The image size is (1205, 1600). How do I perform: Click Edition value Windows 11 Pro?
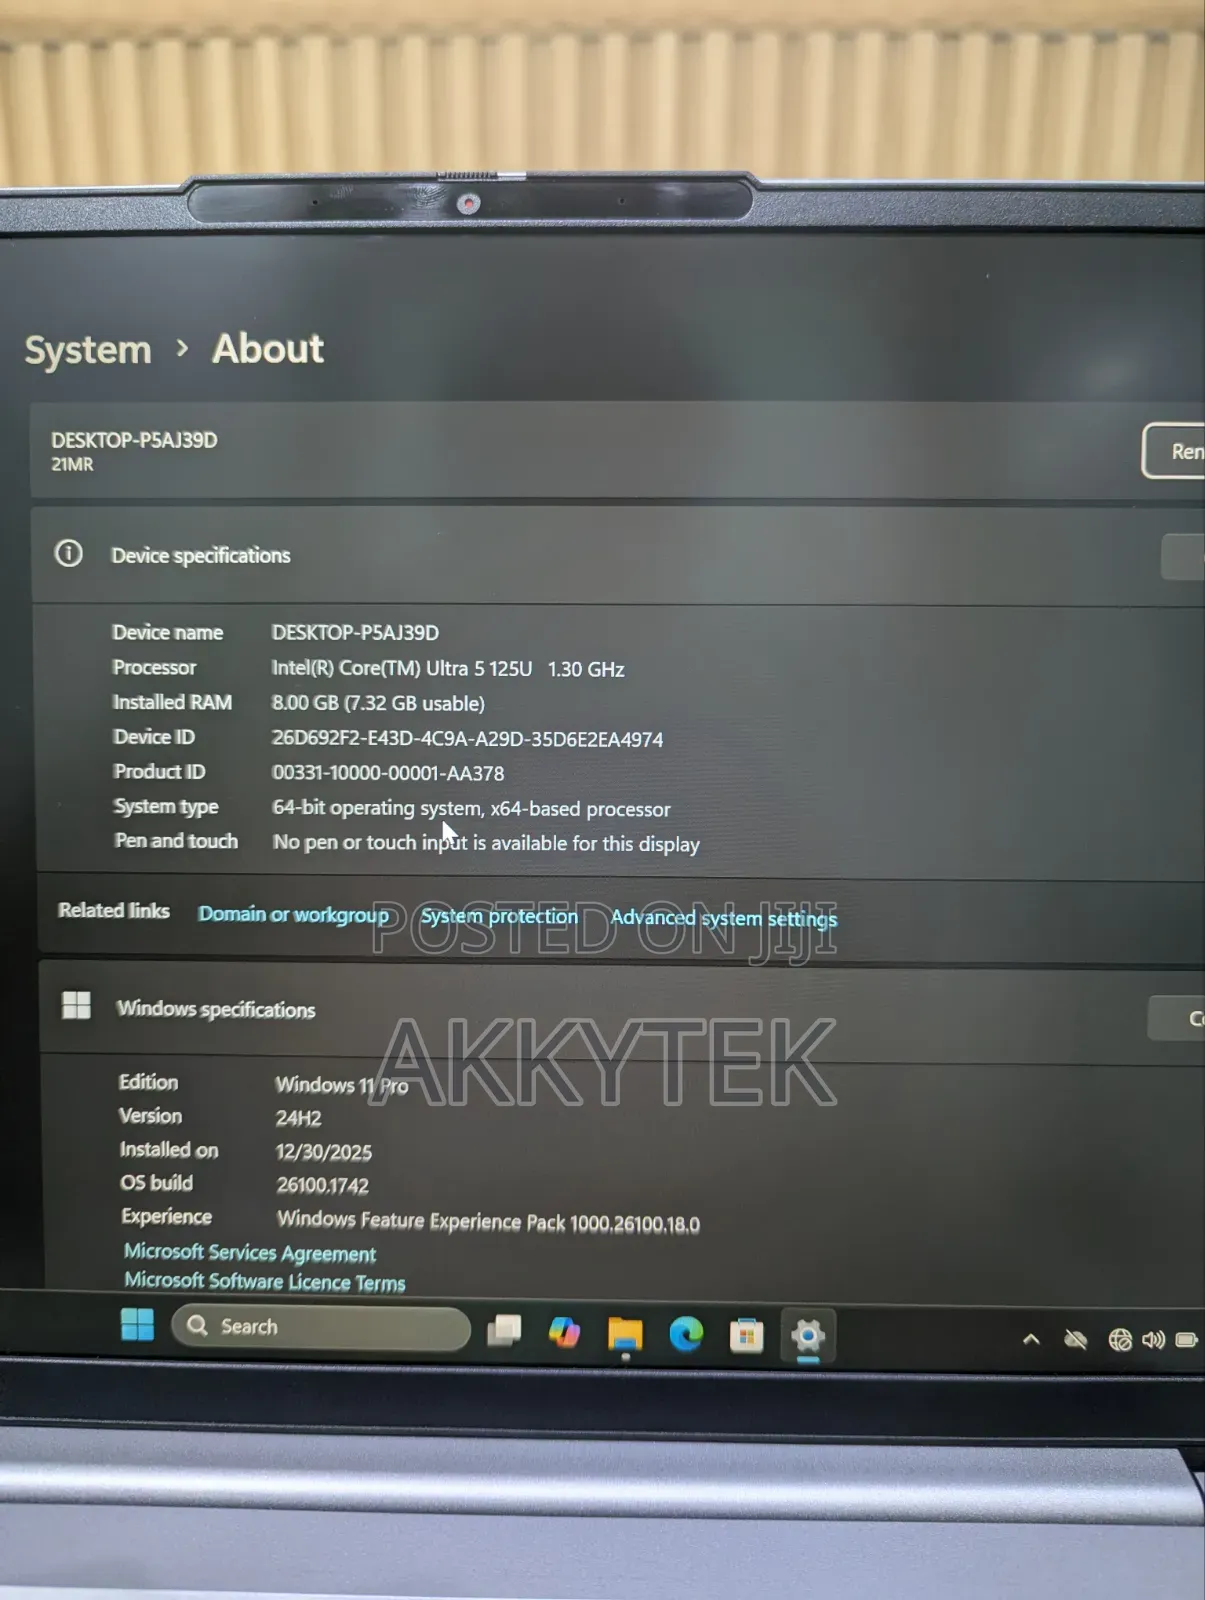[342, 1085]
